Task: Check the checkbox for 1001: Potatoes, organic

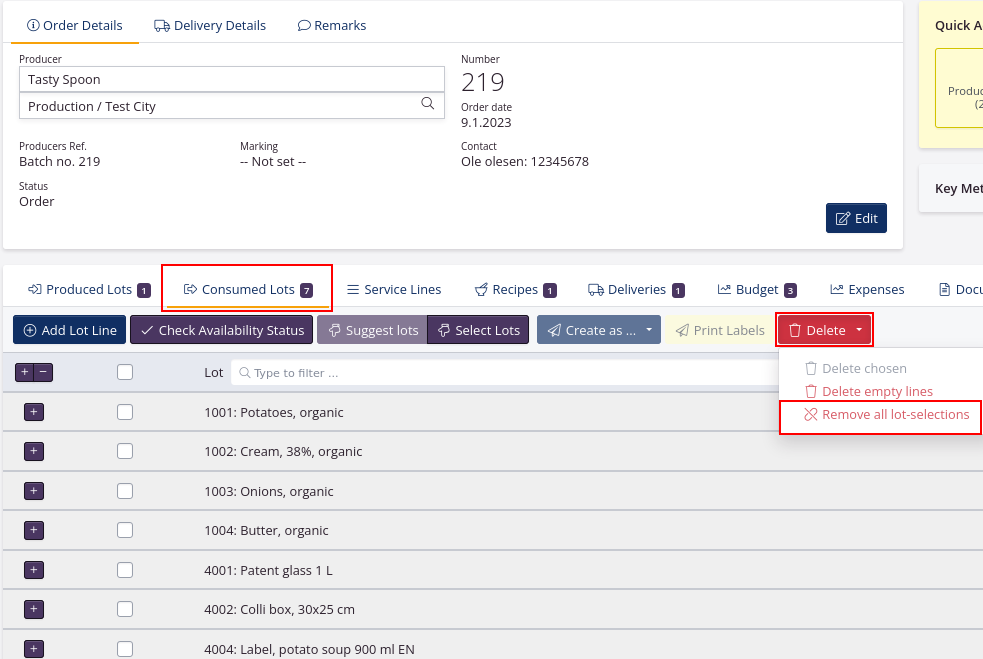Action: point(124,411)
